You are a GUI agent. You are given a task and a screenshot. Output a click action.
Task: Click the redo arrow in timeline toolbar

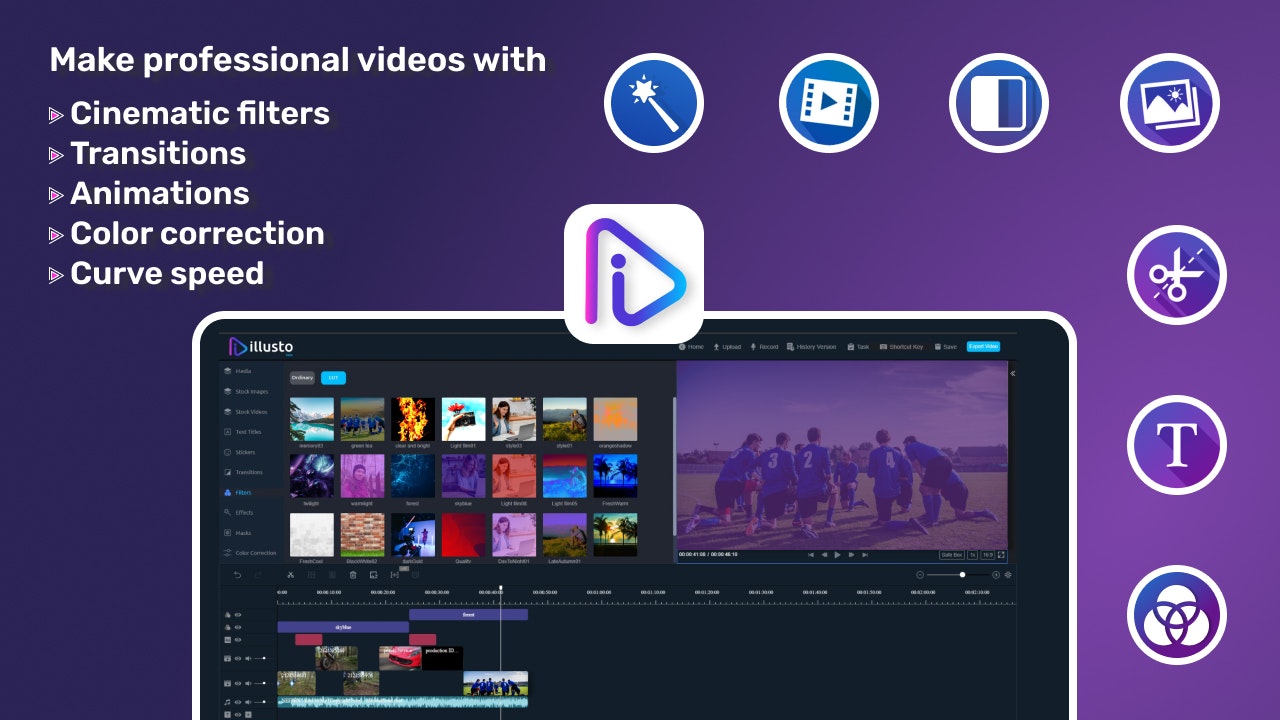[x=258, y=575]
